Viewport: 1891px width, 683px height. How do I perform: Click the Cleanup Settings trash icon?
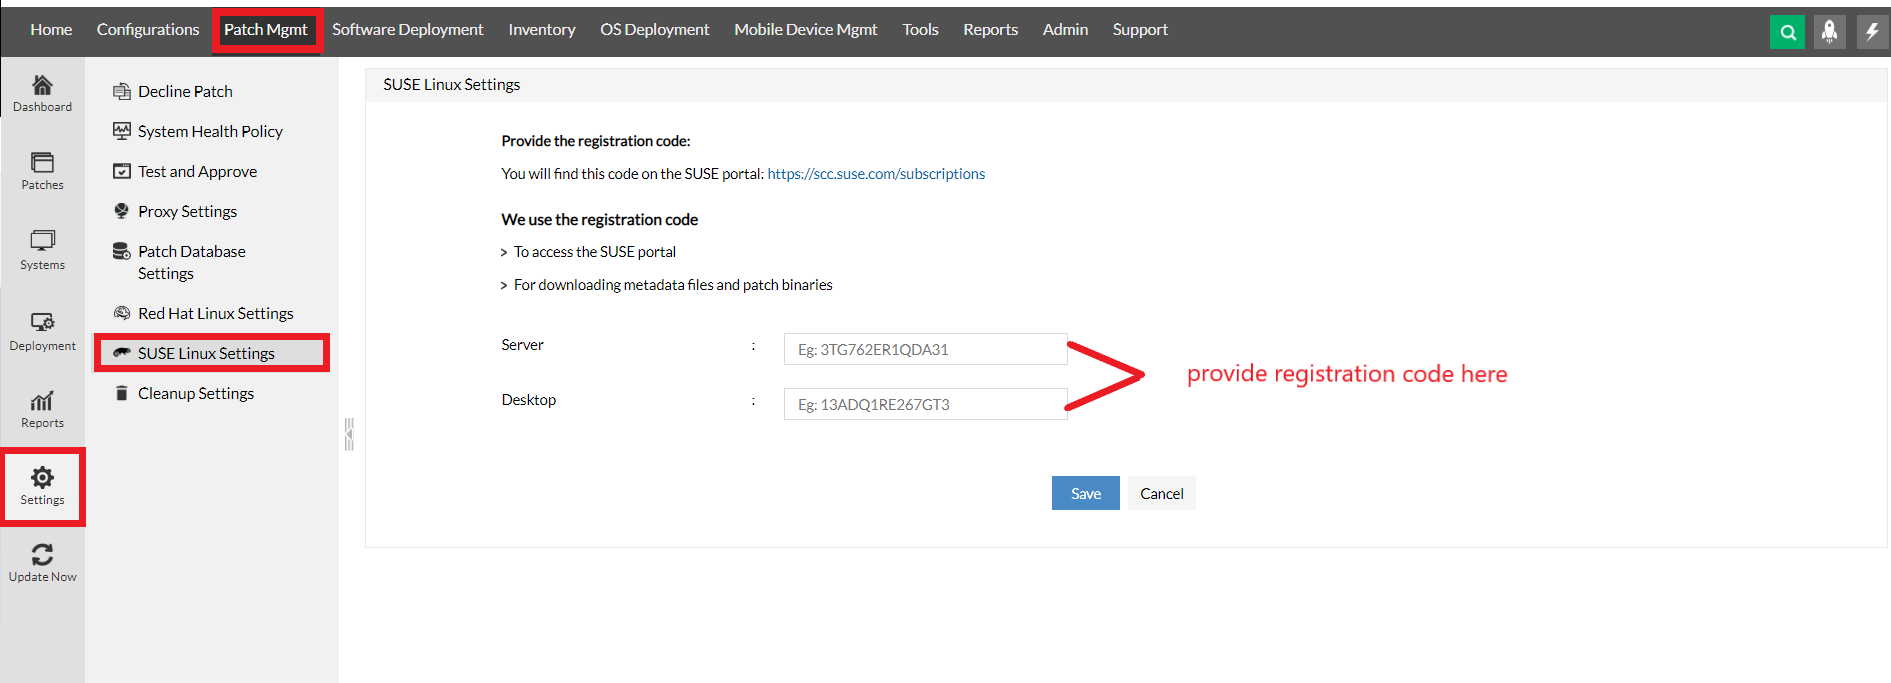point(122,393)
